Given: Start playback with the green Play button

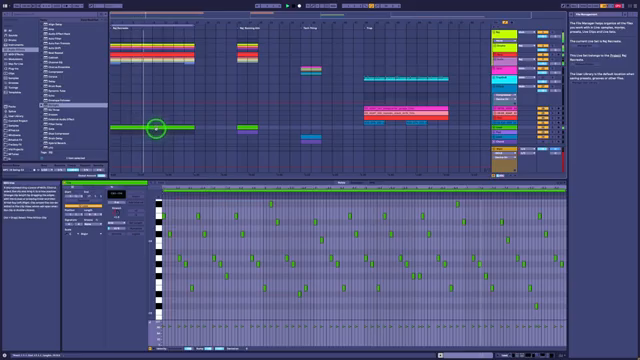Looking at the screenshot, I should coord(287,6).
